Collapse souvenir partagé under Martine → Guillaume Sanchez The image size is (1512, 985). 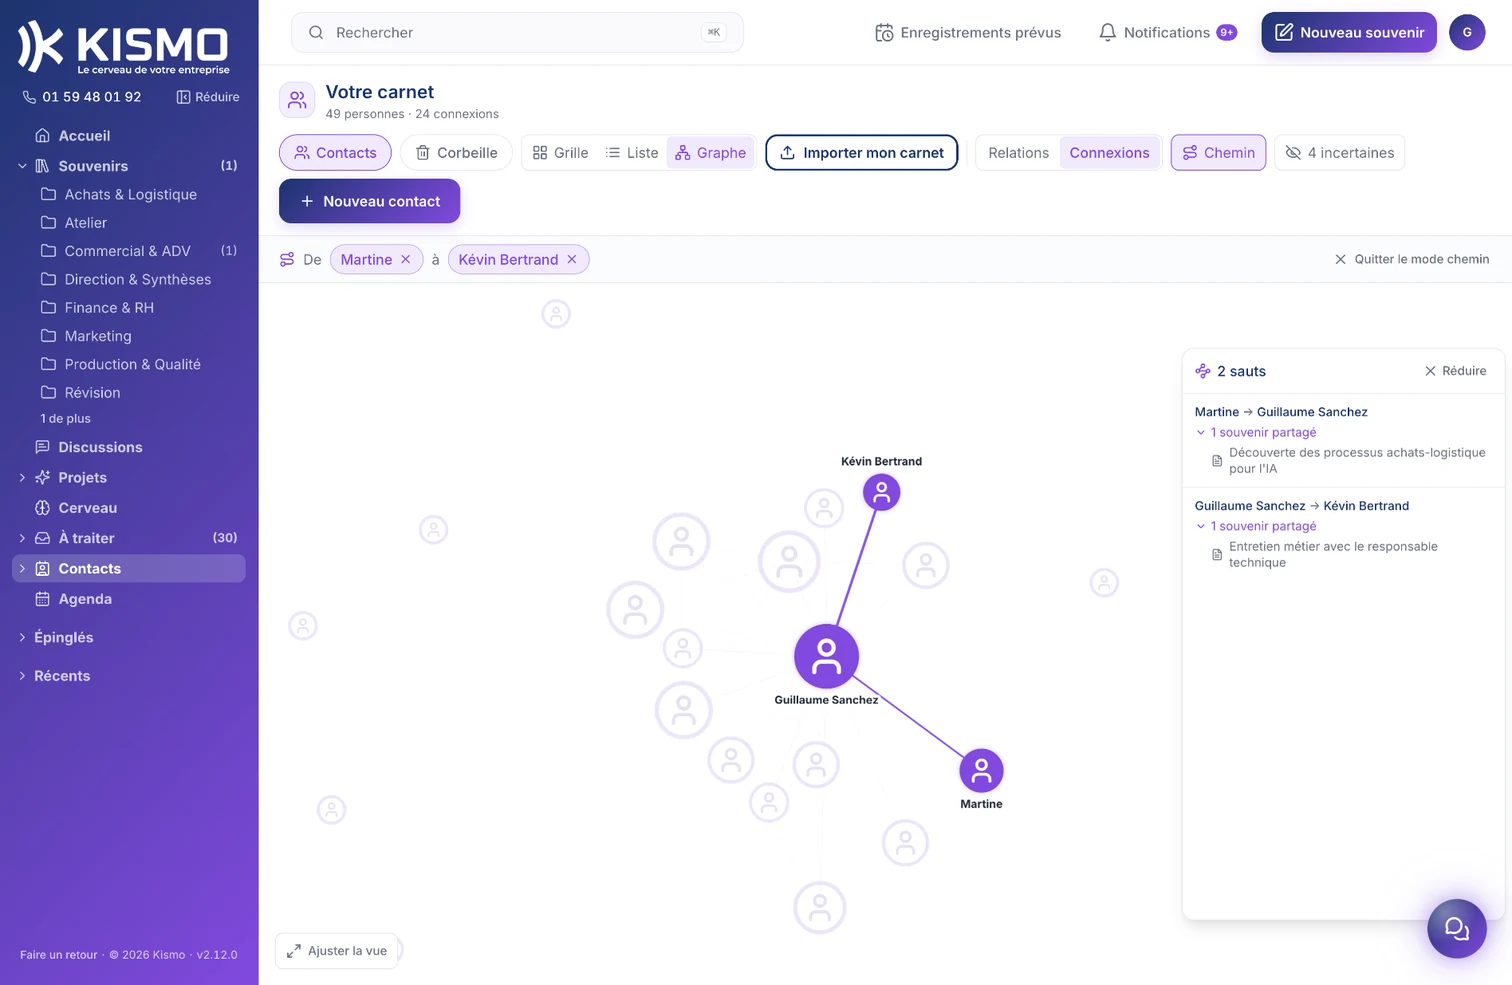click(x=1256, y=432)
